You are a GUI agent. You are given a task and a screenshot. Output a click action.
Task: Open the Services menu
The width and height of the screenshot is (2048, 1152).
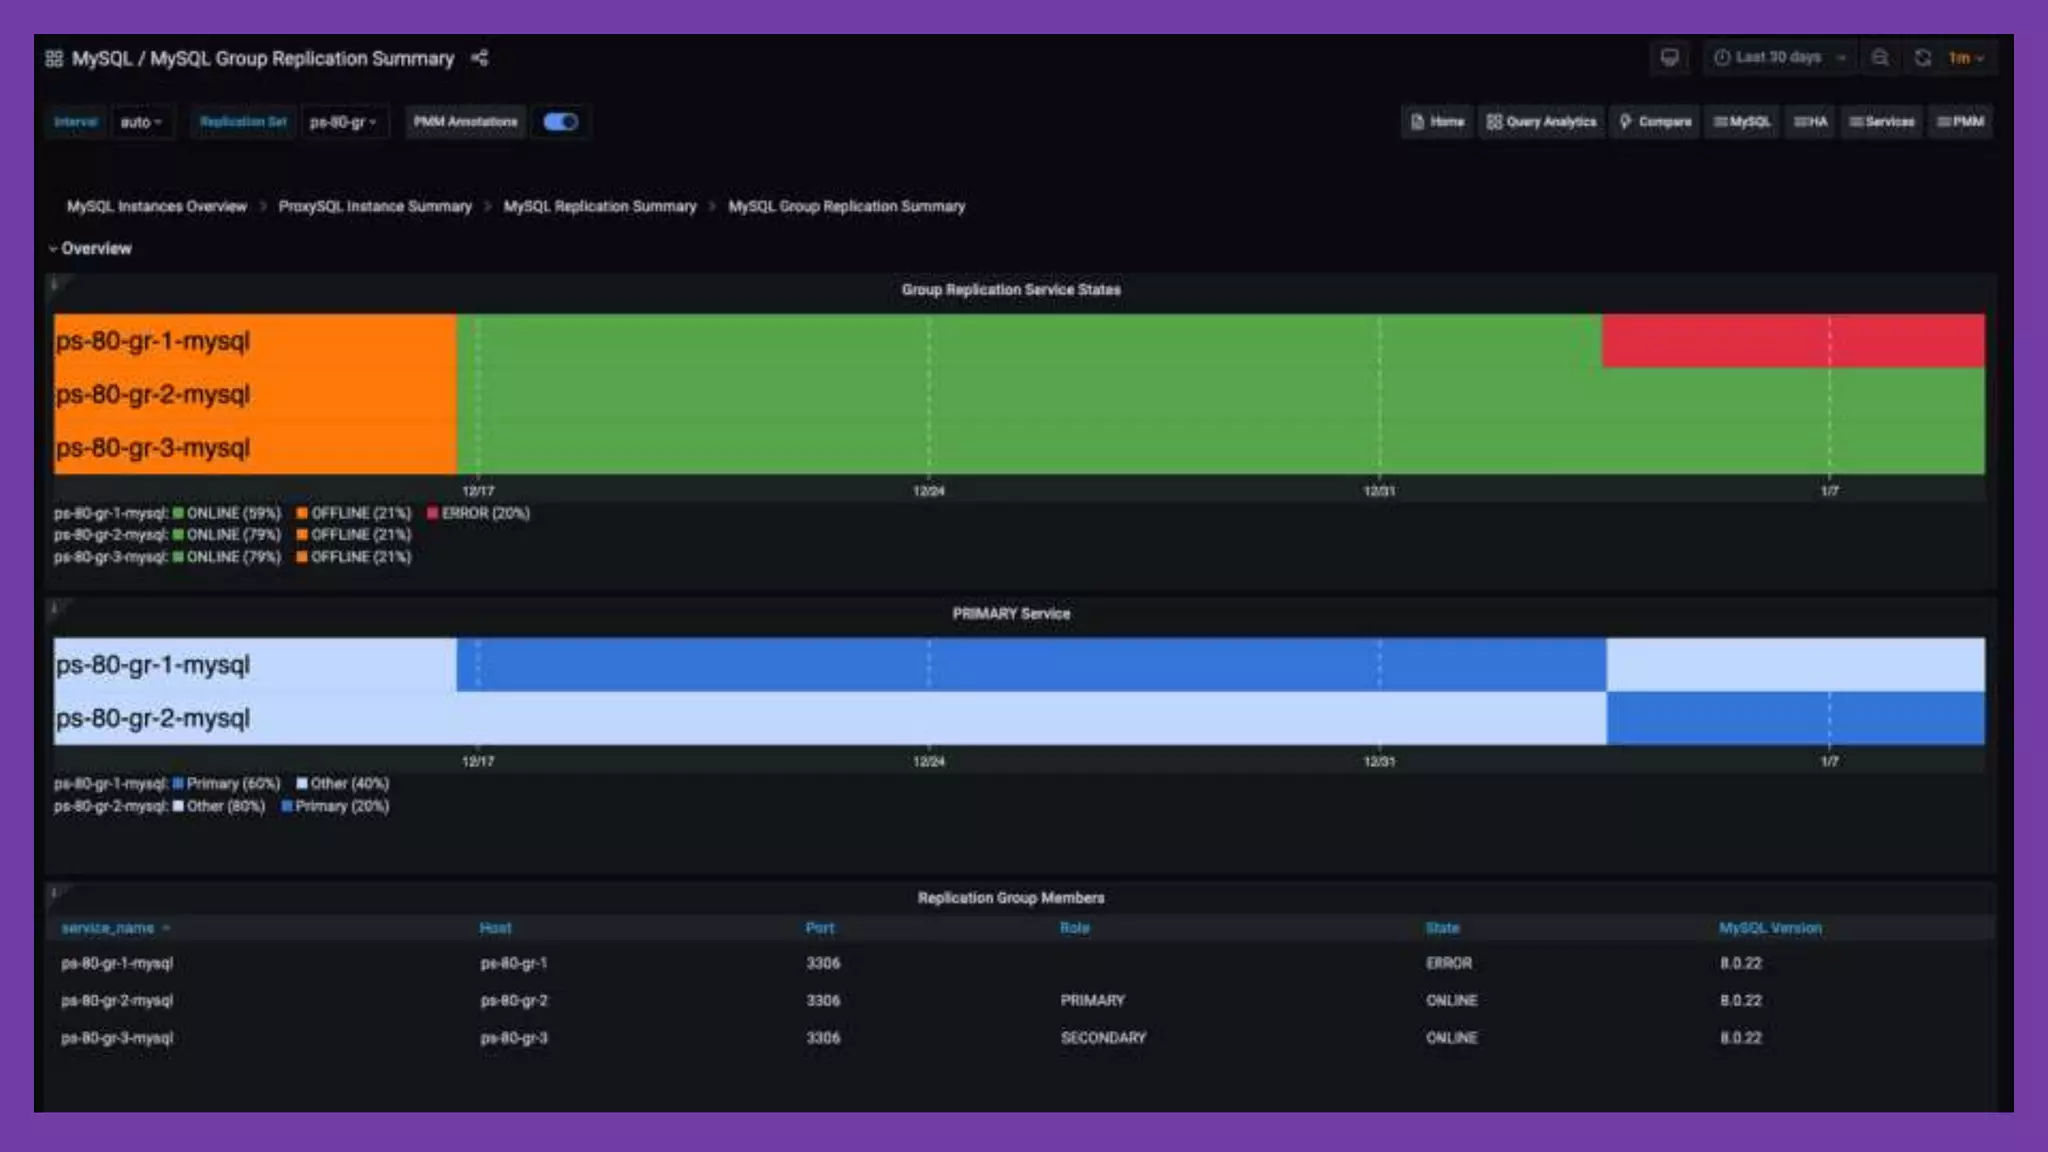(x=1881, y=122)
